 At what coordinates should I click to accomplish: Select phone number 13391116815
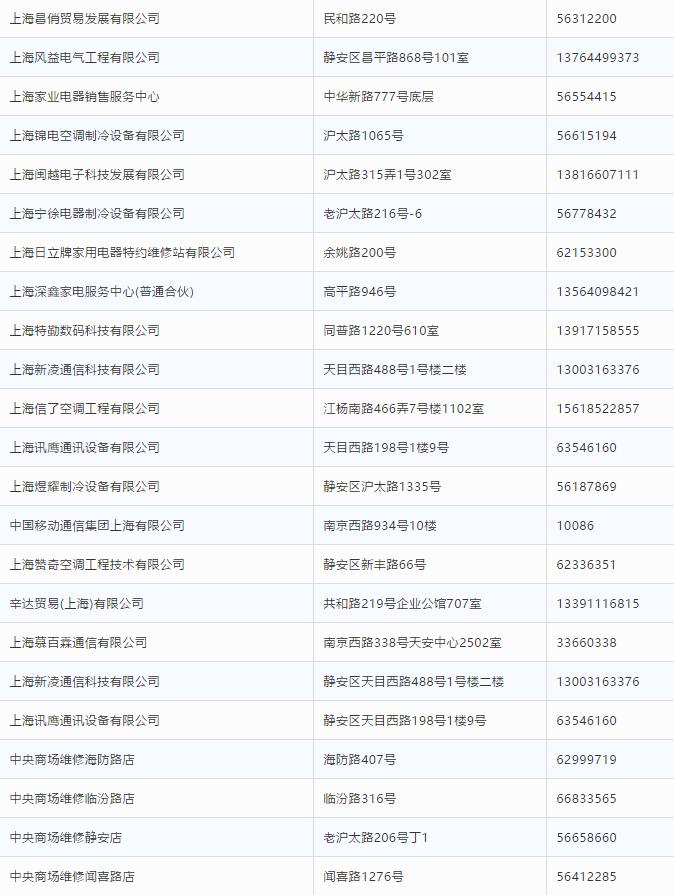click(x=598, y=603)
